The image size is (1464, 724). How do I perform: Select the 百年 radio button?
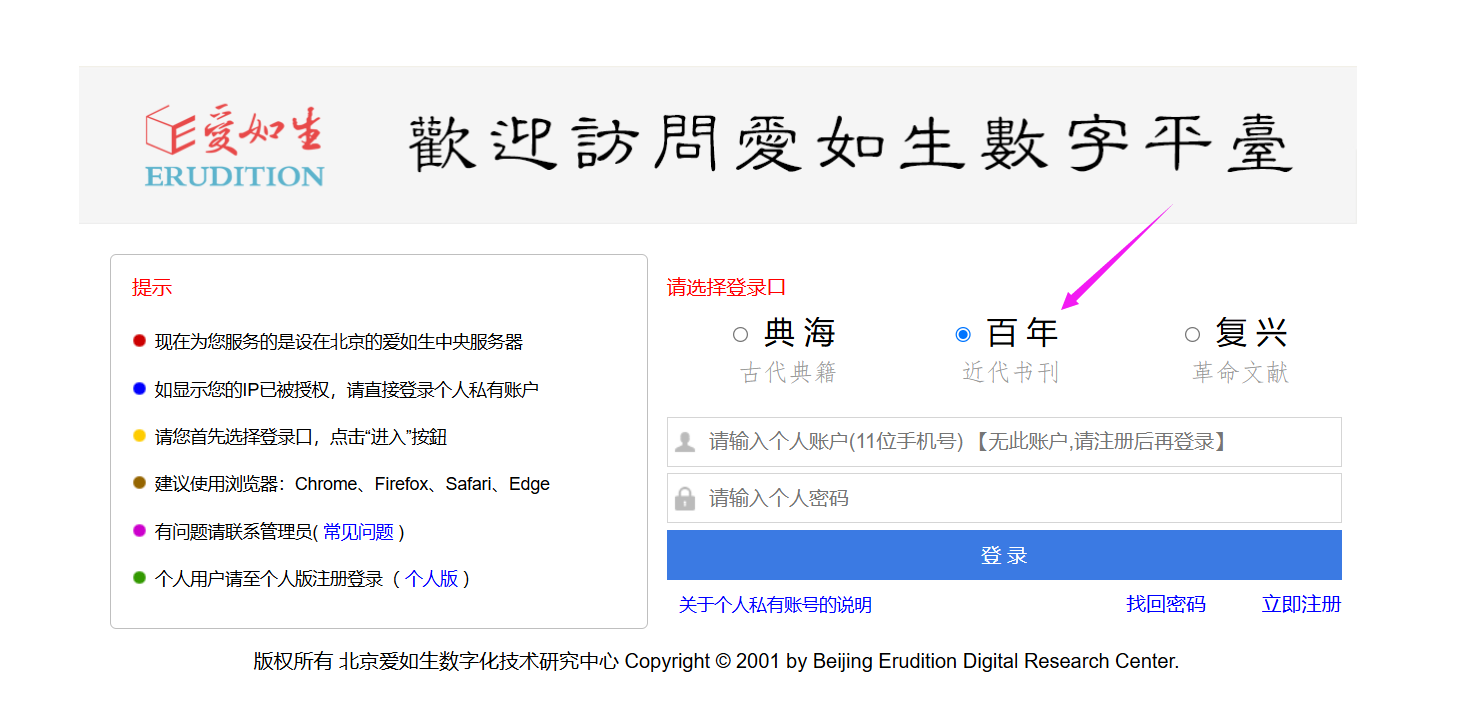pos(963,334)
